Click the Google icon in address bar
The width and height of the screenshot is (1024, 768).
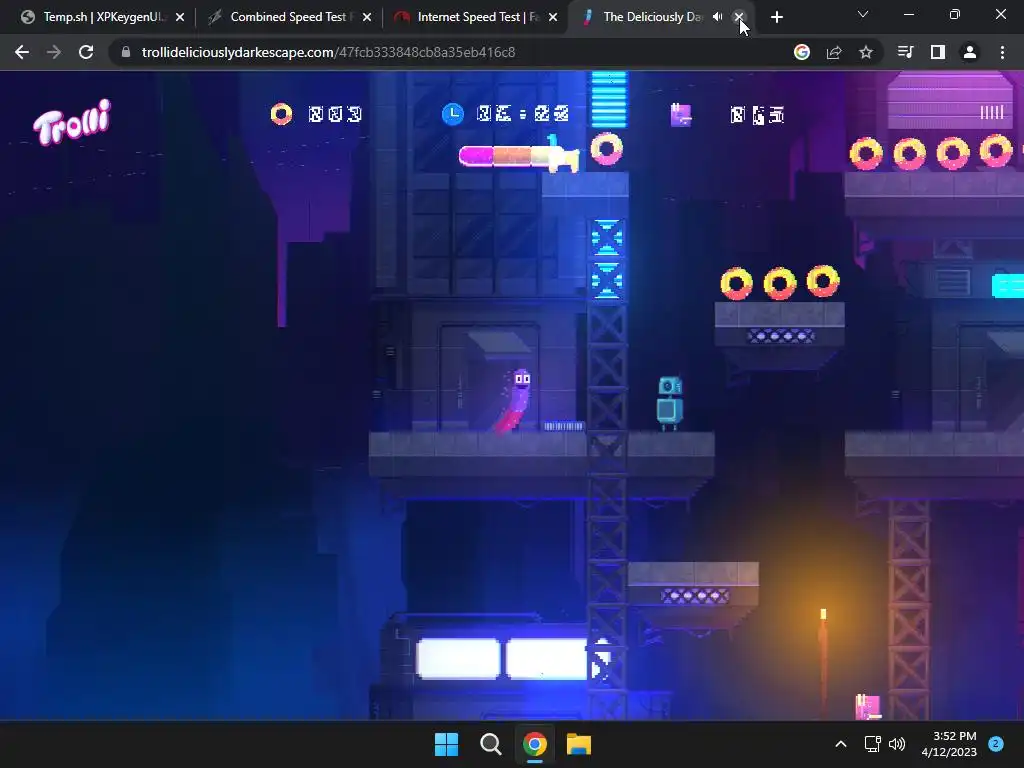tap(802, 52)
